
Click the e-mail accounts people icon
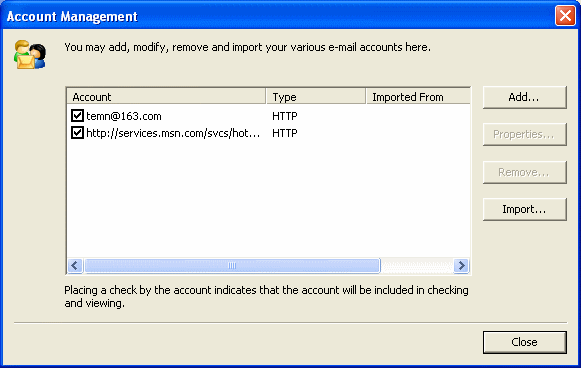click(x=30, y=54)
